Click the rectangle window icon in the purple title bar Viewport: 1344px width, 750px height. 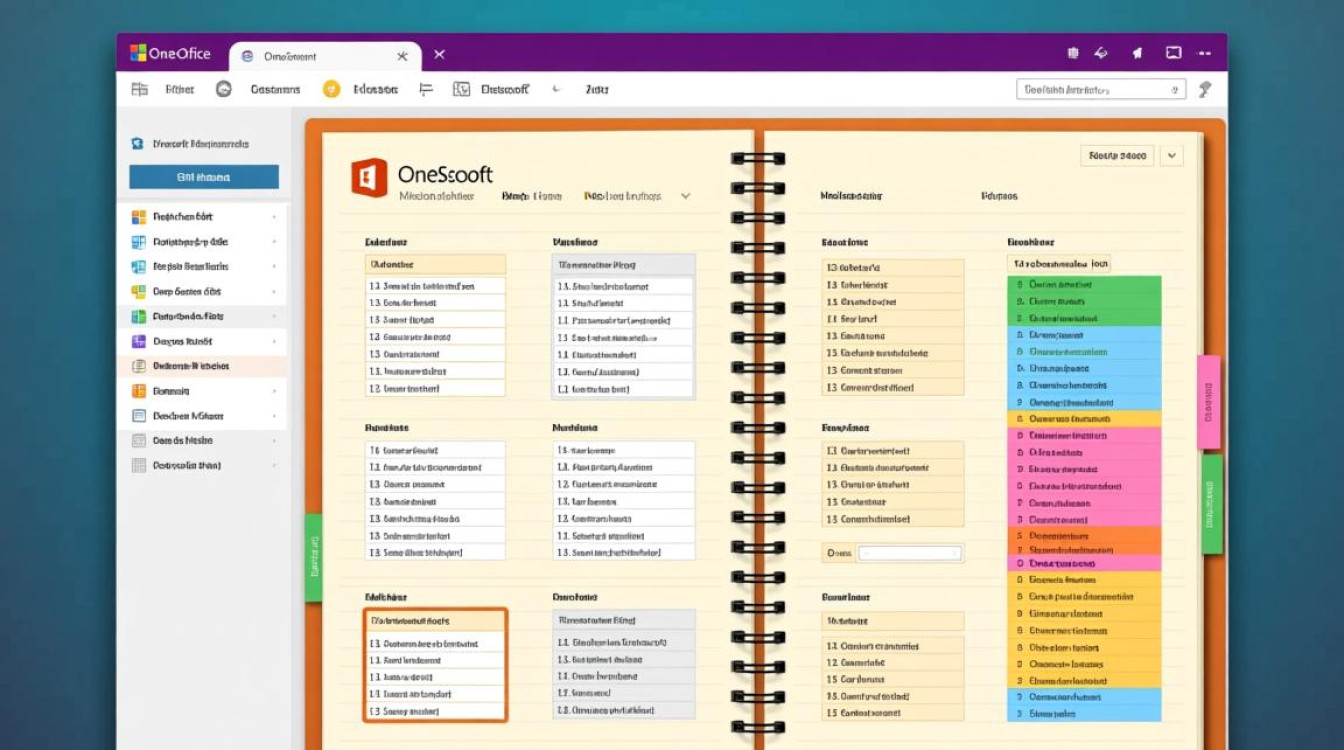1173,54
